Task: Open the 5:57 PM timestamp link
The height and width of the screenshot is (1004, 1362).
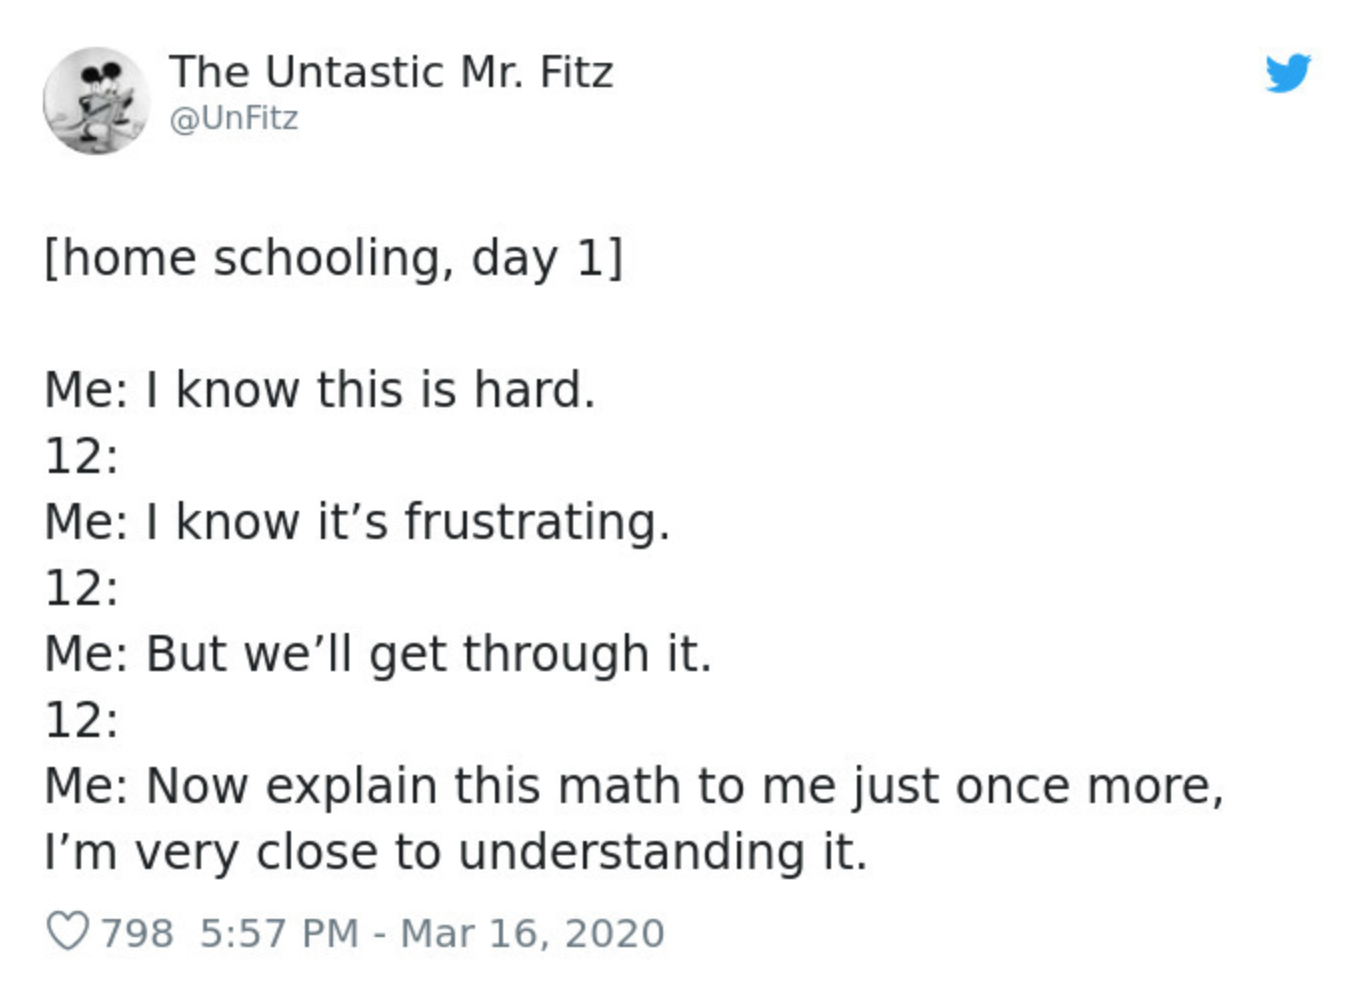Action: (x=279, y=933)
